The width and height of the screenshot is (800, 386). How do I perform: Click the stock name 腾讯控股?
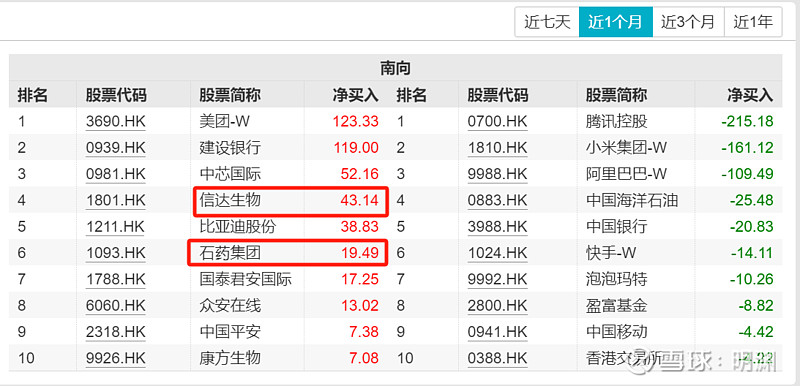tap(617, 121)
